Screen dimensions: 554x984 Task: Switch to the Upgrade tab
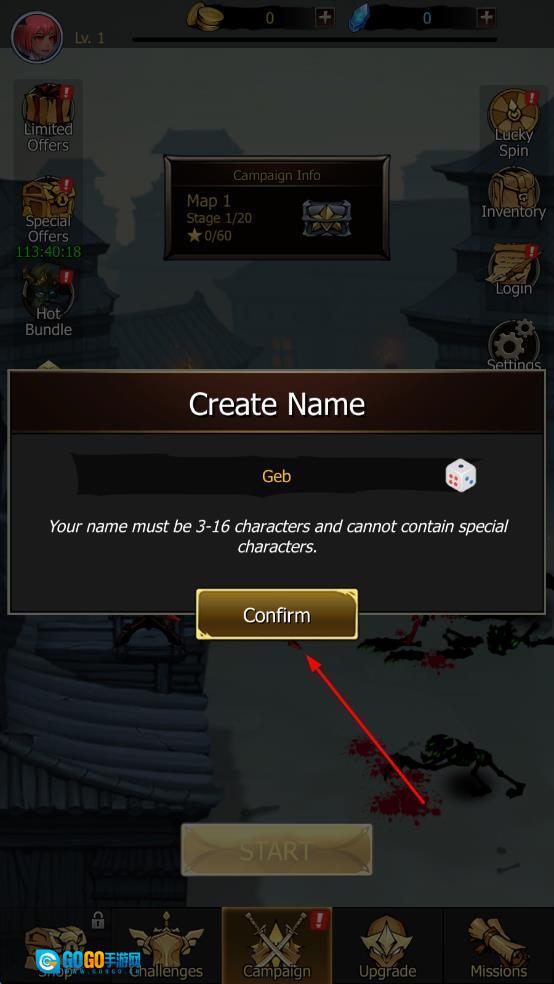tap(387, 945)
